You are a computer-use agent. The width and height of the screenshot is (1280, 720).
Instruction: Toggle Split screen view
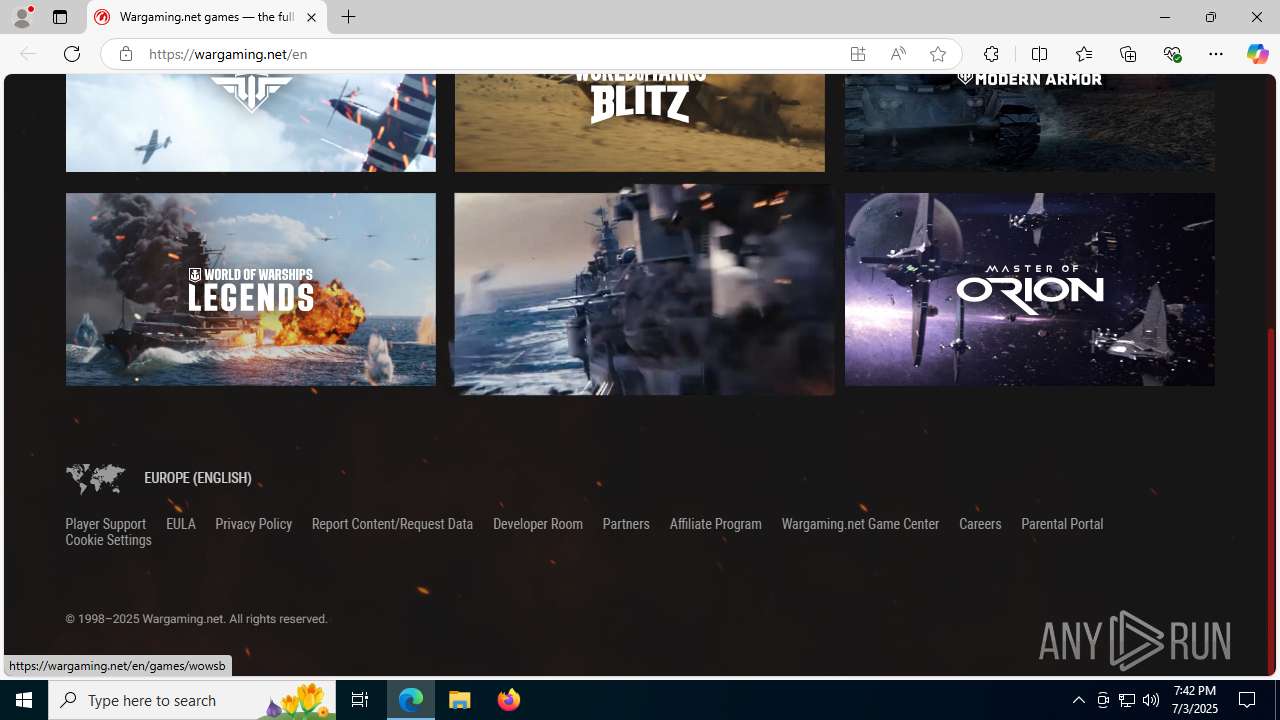click(x=1039, y=54)
